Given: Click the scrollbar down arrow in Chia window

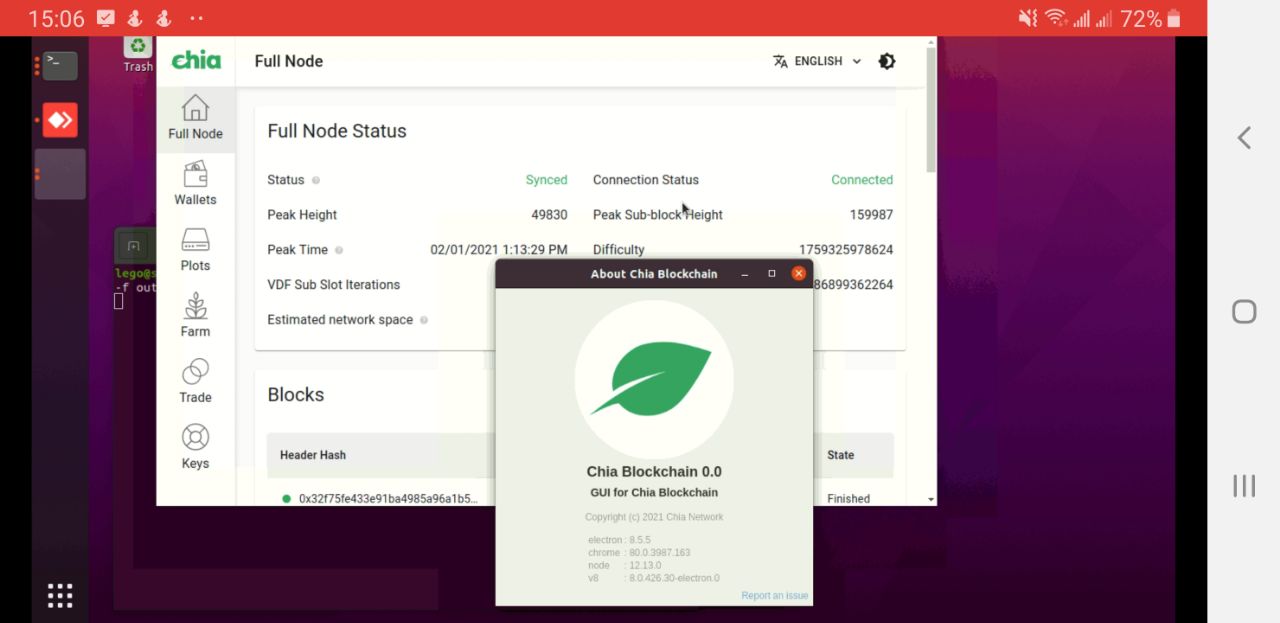Looking at the screenshot, I should click(x=931, y=499).
